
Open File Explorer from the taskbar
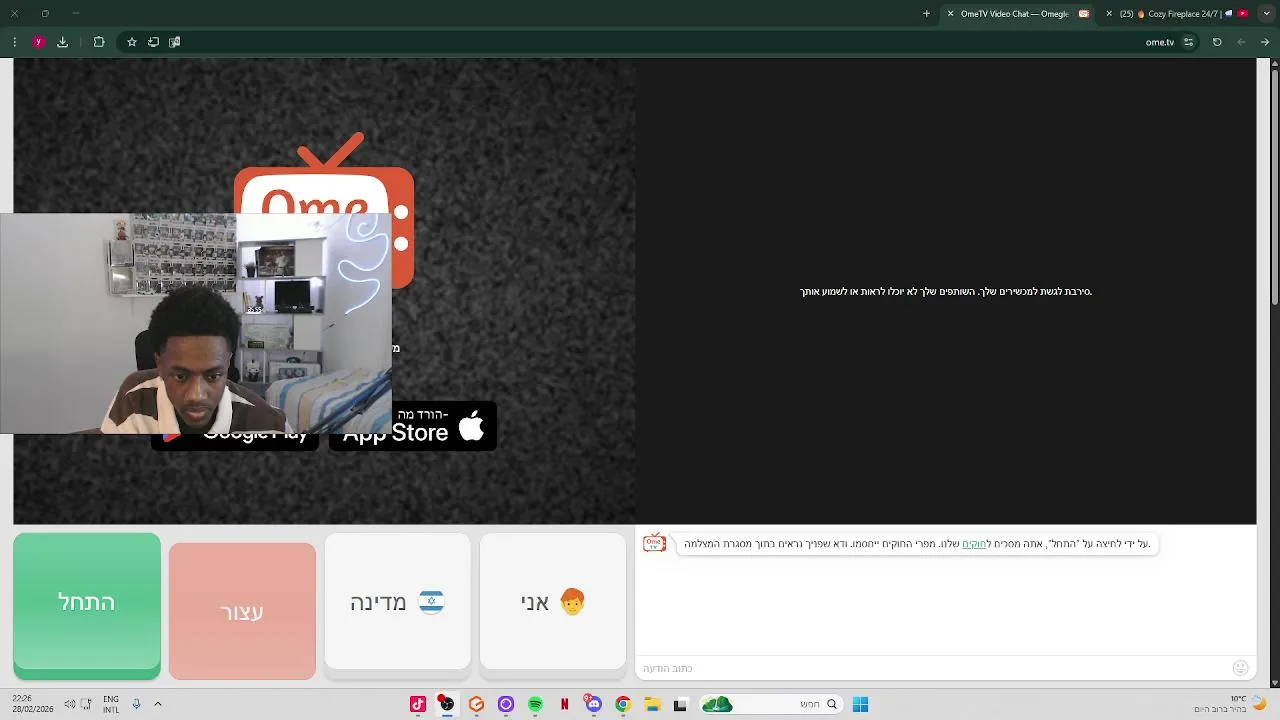click(x=652, y=704)
